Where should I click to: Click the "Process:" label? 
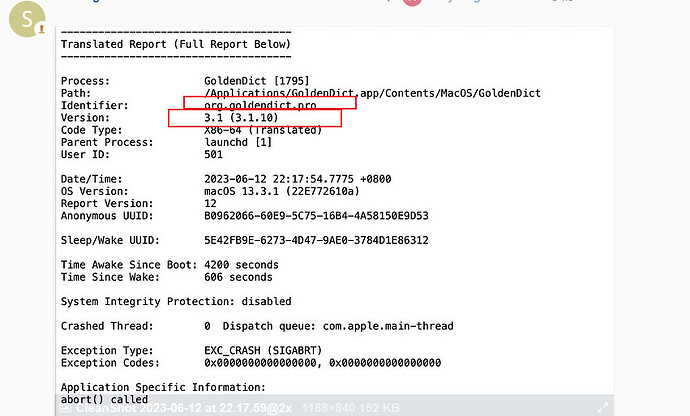pyautogui.click(x=85, y=81)
